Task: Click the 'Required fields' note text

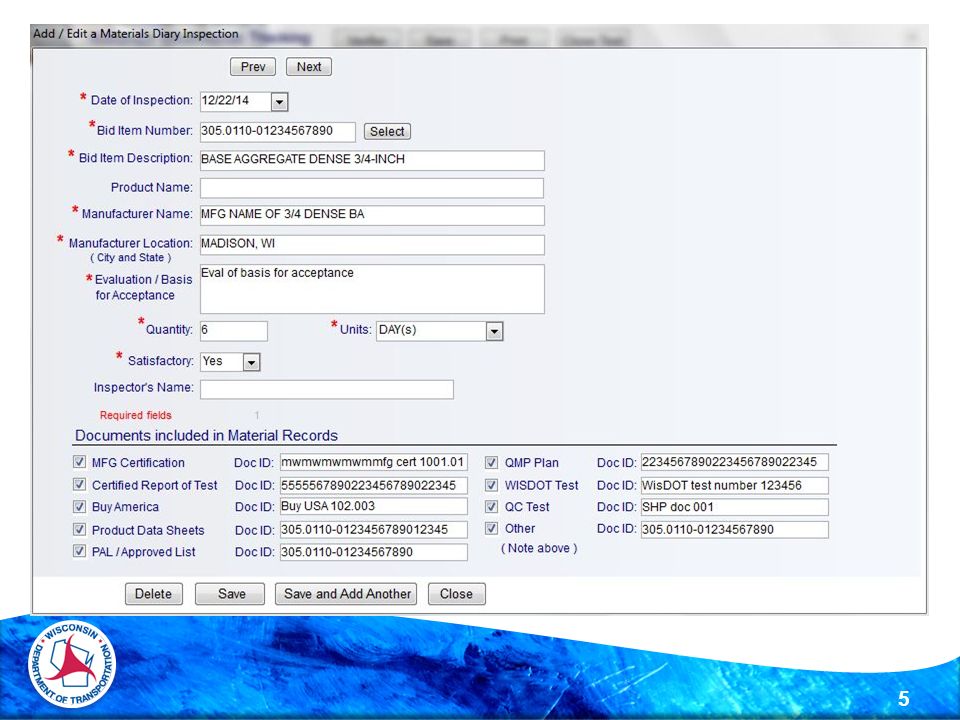Action: tap(135, 415)
